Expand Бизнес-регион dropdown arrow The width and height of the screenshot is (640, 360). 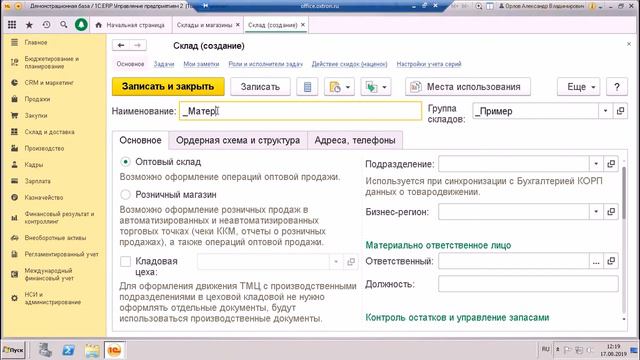(596, 212)
